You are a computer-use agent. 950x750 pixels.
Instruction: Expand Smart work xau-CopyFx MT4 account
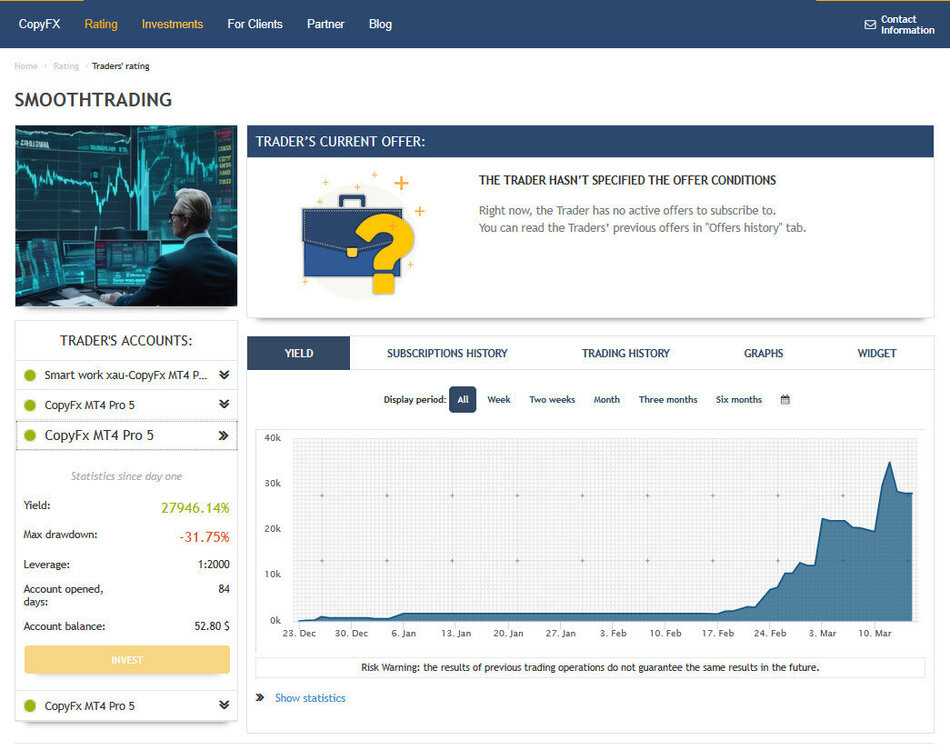click(x=224, y=375)
